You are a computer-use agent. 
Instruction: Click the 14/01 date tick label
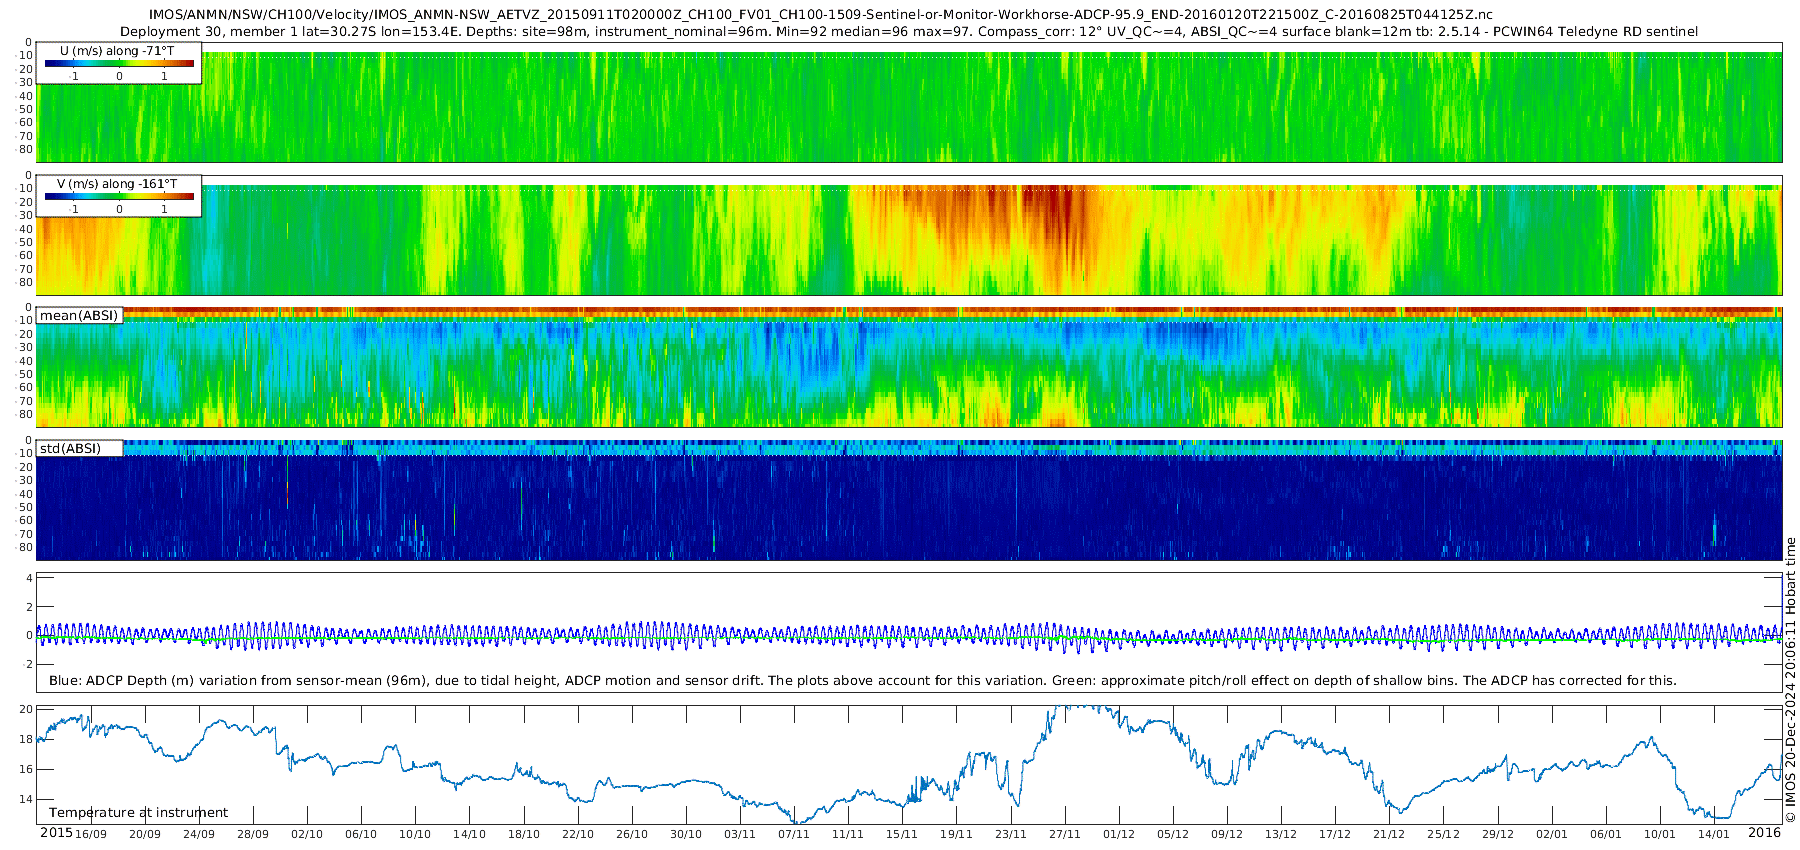point(1713,834)
